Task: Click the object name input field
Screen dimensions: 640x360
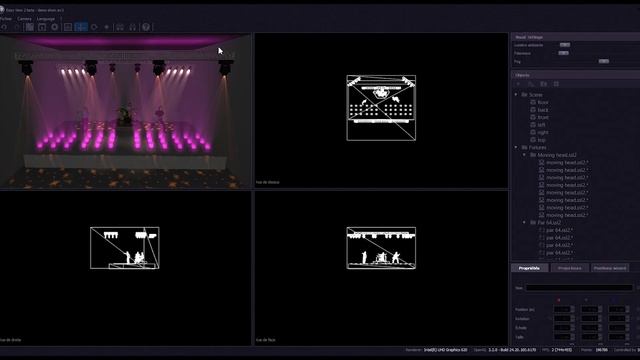Action: [x=579, y=288]
